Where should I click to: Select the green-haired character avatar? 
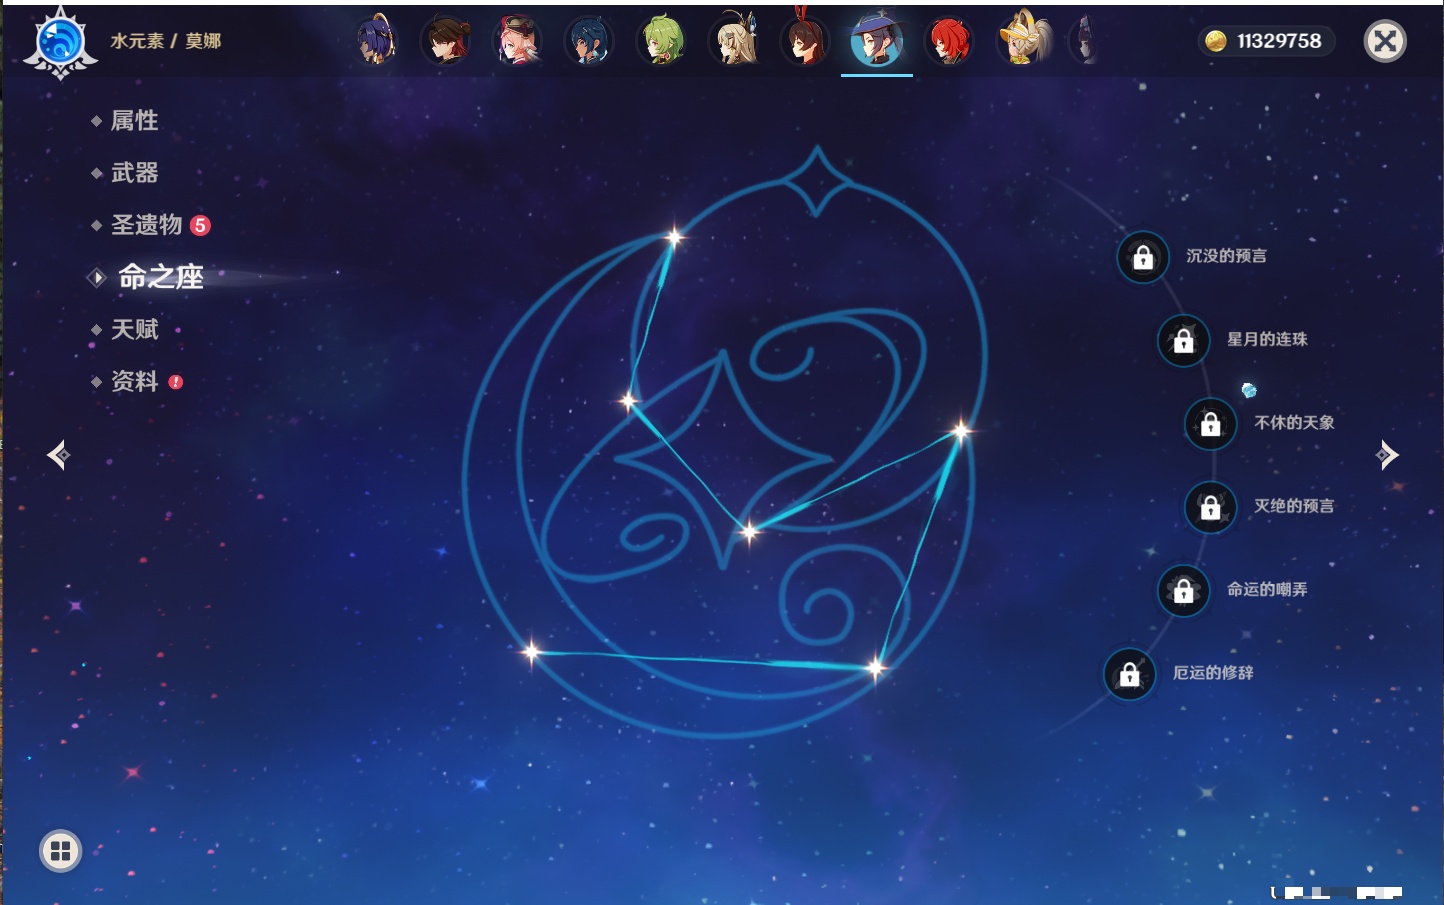[x=662, y=41]
